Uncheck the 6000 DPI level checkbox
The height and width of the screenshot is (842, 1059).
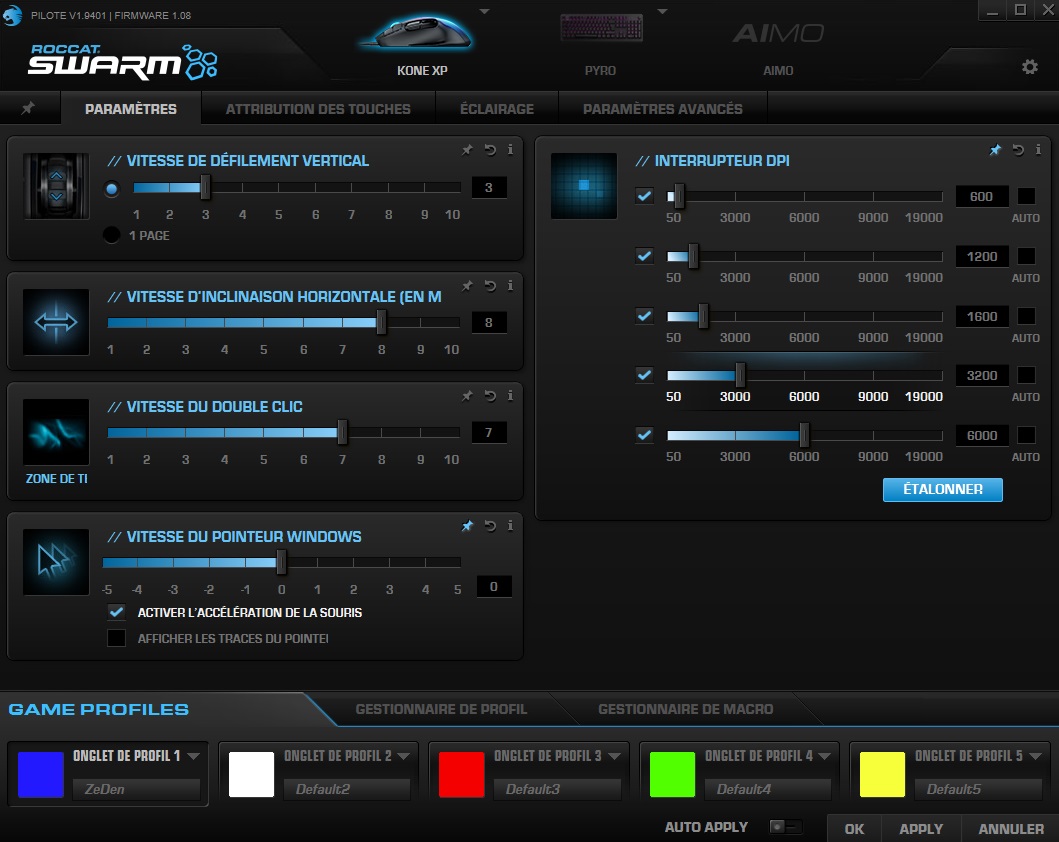(x=644, y=435)
